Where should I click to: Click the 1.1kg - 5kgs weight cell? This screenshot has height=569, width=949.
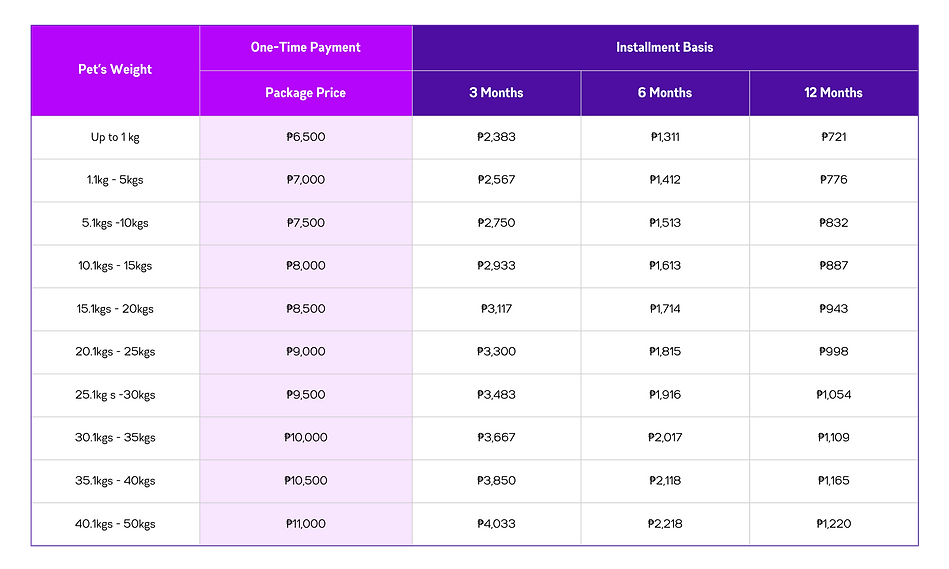[115, 180]
